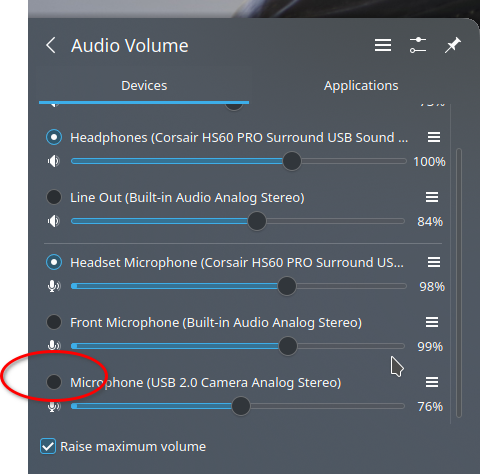Click the Line Out 84% value
The width and height of the screenshot is (480, 474).
coord(430,222)
